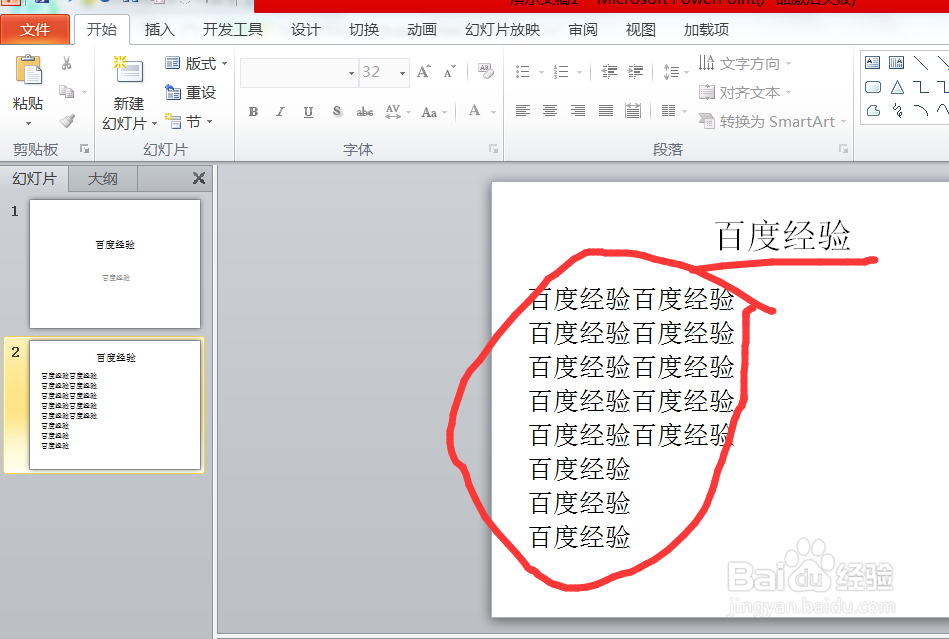Viewport: 949px width, 639px height.
Task: Justify the text
Action: 606,111
